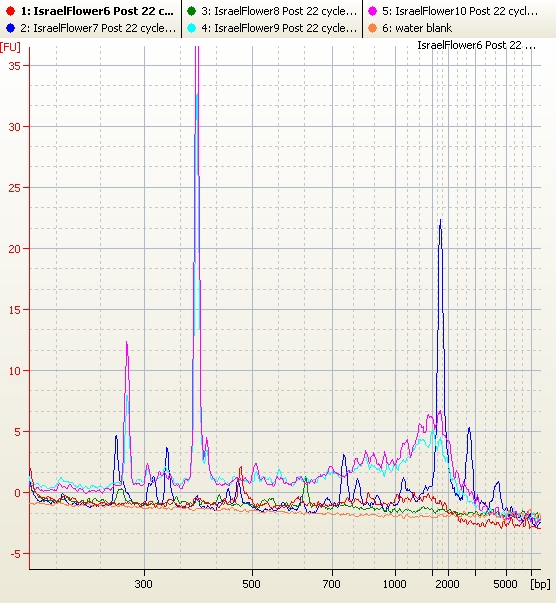Select sample 4 IsraelFlower9 Post 22 cycle label

coord(279,28)
